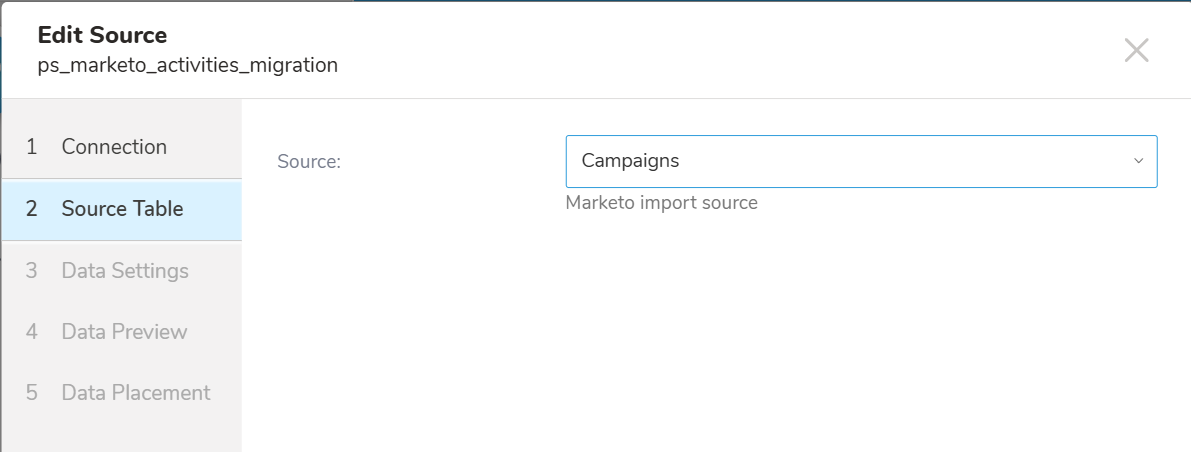Open the Data Settings step

125,271
